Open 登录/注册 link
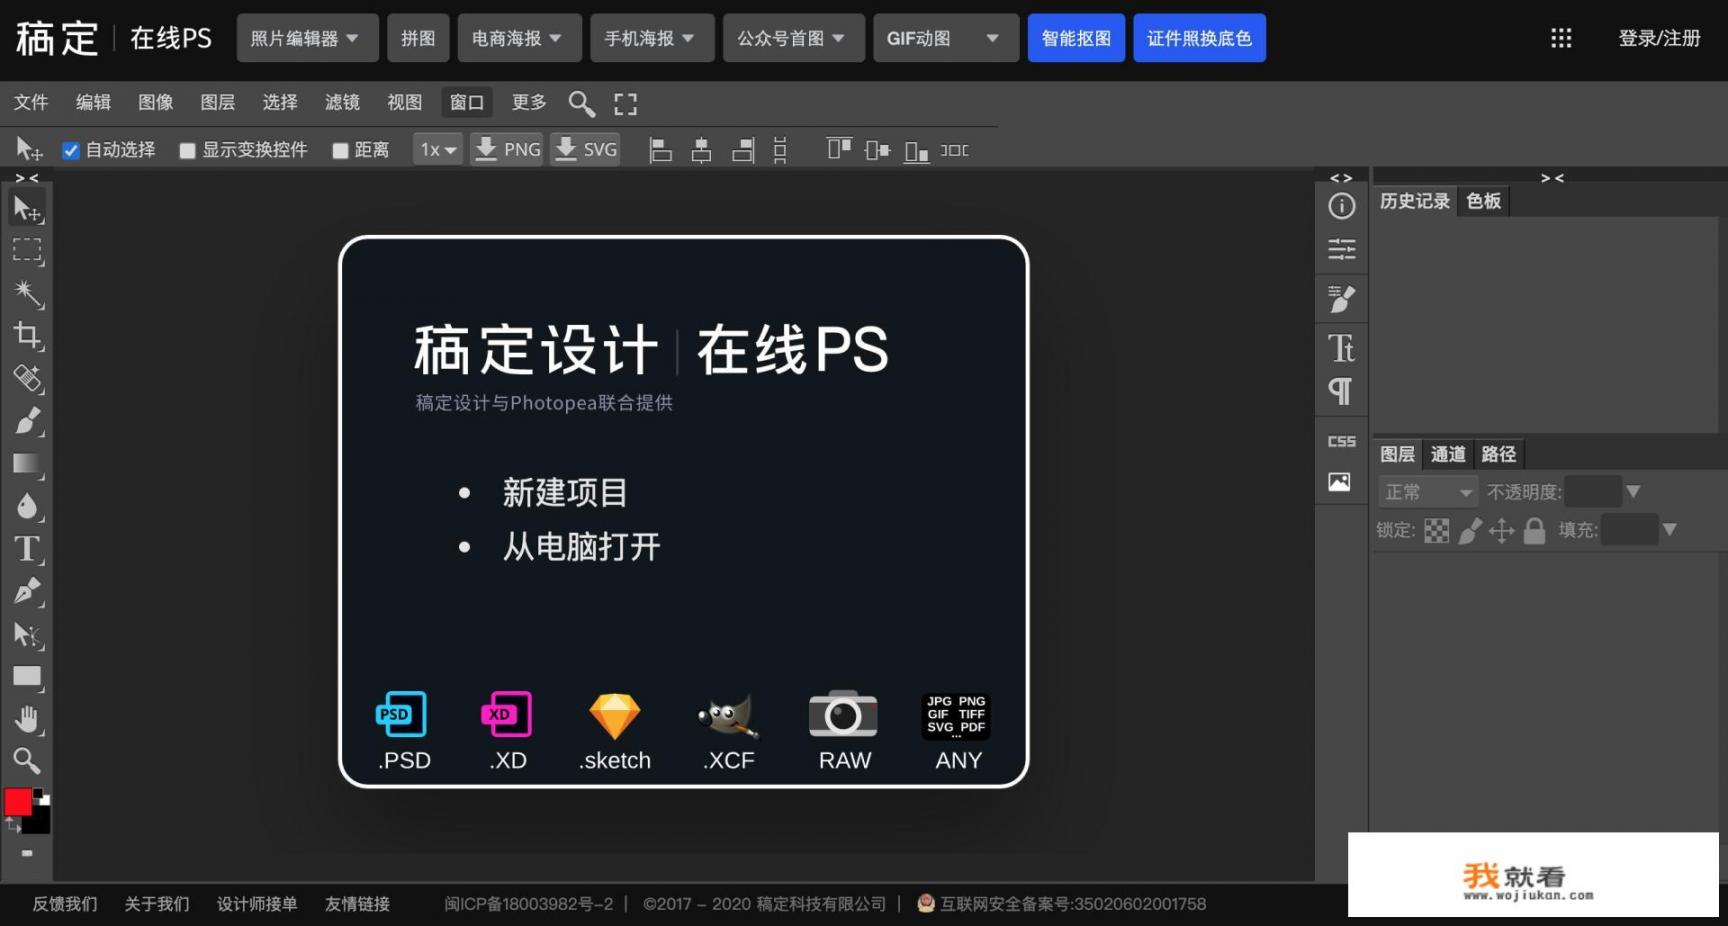Image resolution: width=1728 pixels, height=926 pixels. 1659,38
